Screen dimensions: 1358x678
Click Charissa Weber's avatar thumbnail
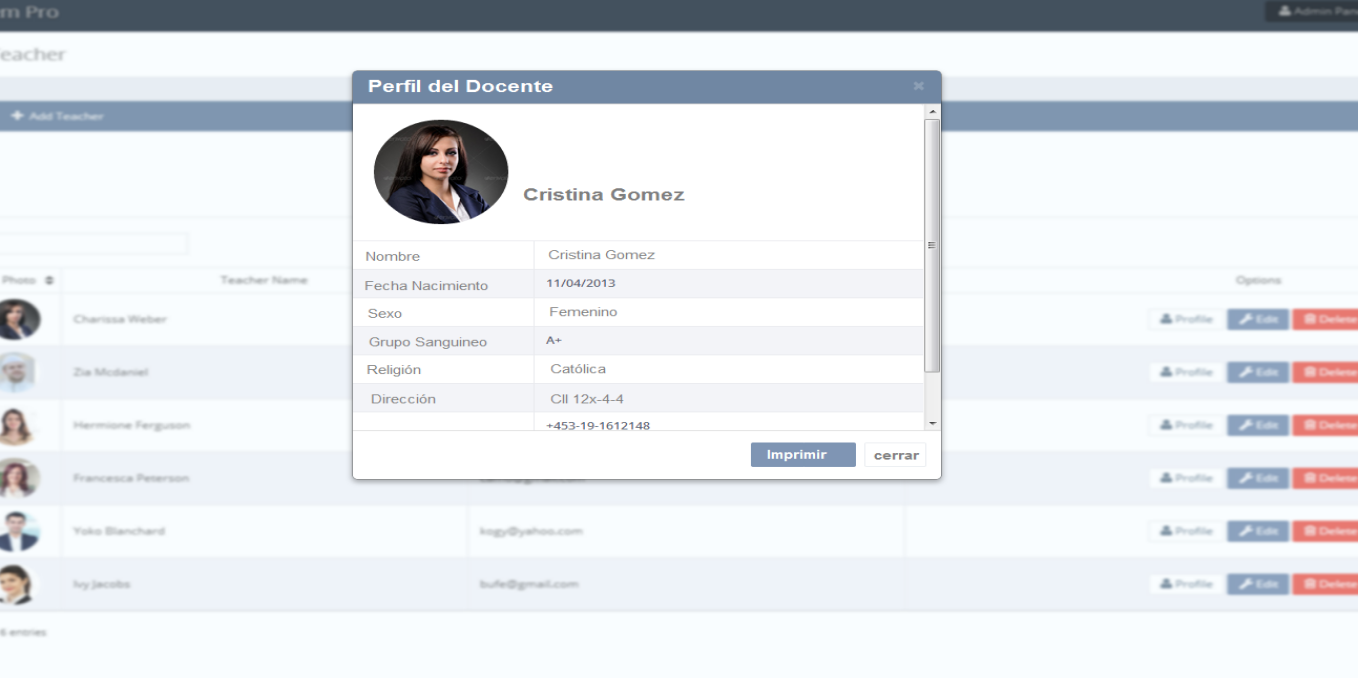coord(19,319)
